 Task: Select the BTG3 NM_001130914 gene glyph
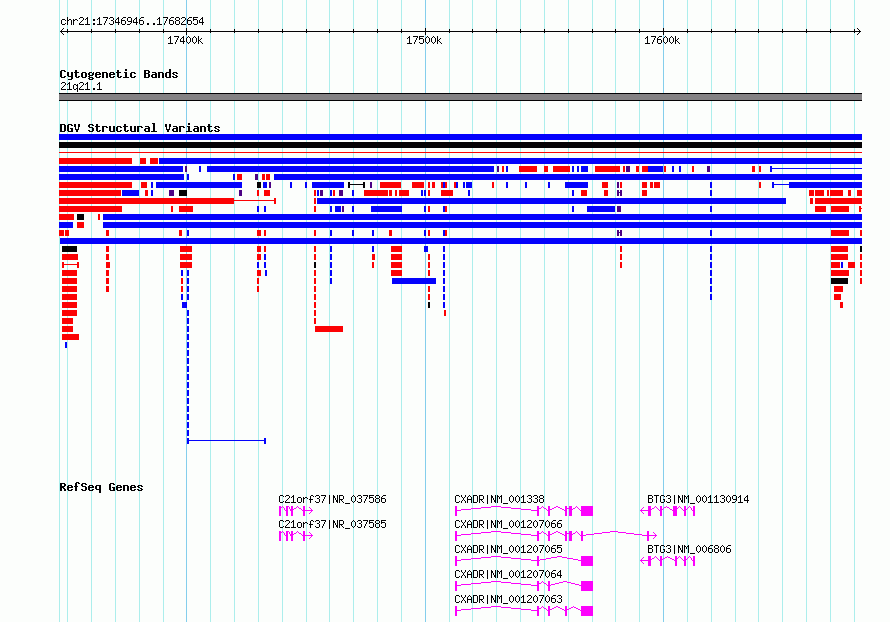coord(668,511)
